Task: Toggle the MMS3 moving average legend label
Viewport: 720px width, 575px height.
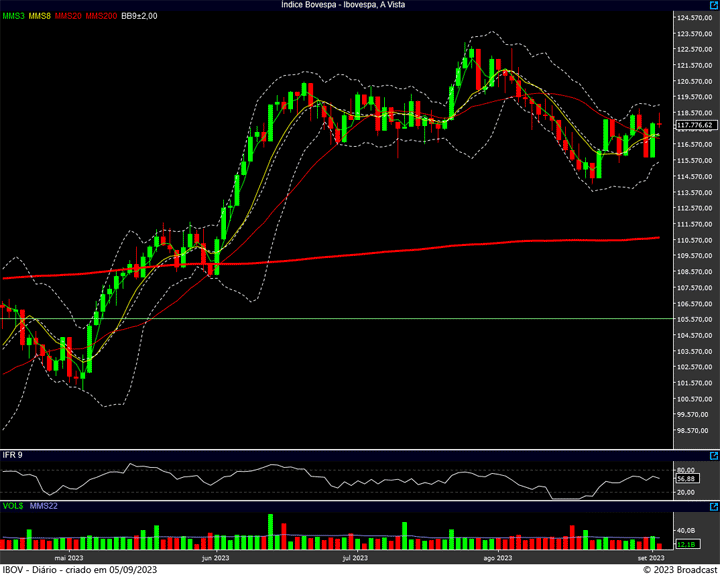Action: [x=13, y=17]
